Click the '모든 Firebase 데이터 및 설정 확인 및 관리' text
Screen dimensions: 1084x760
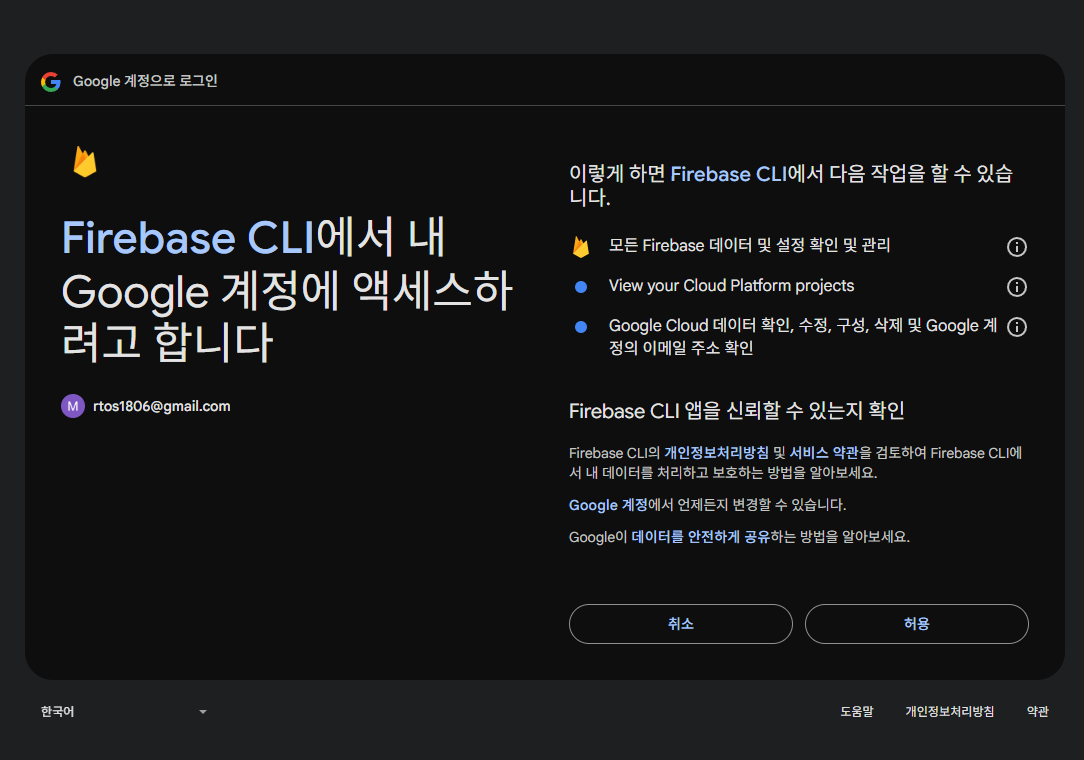[x=749, y=245]
